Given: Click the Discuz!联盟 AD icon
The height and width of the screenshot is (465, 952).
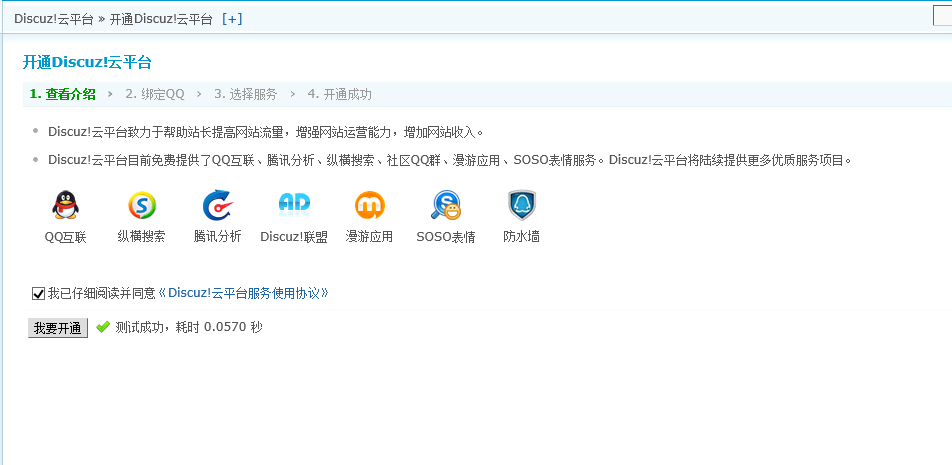Looking at the screenshot, I should tap(294, 205).
